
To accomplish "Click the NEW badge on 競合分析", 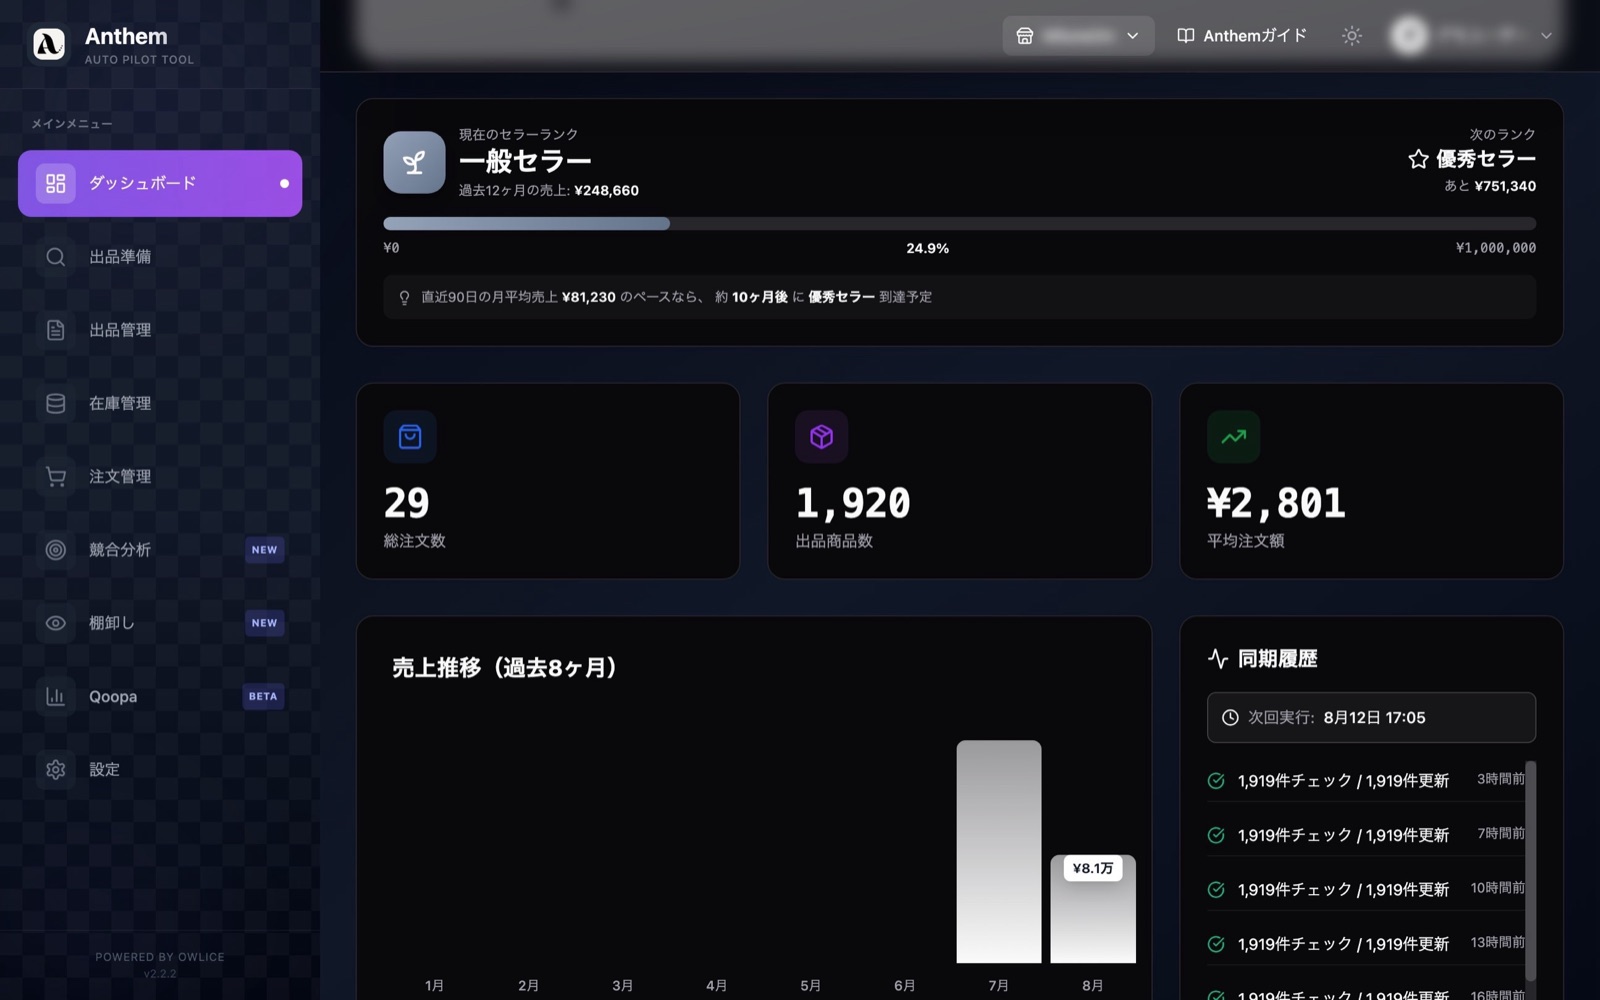I will click(265, 550).
